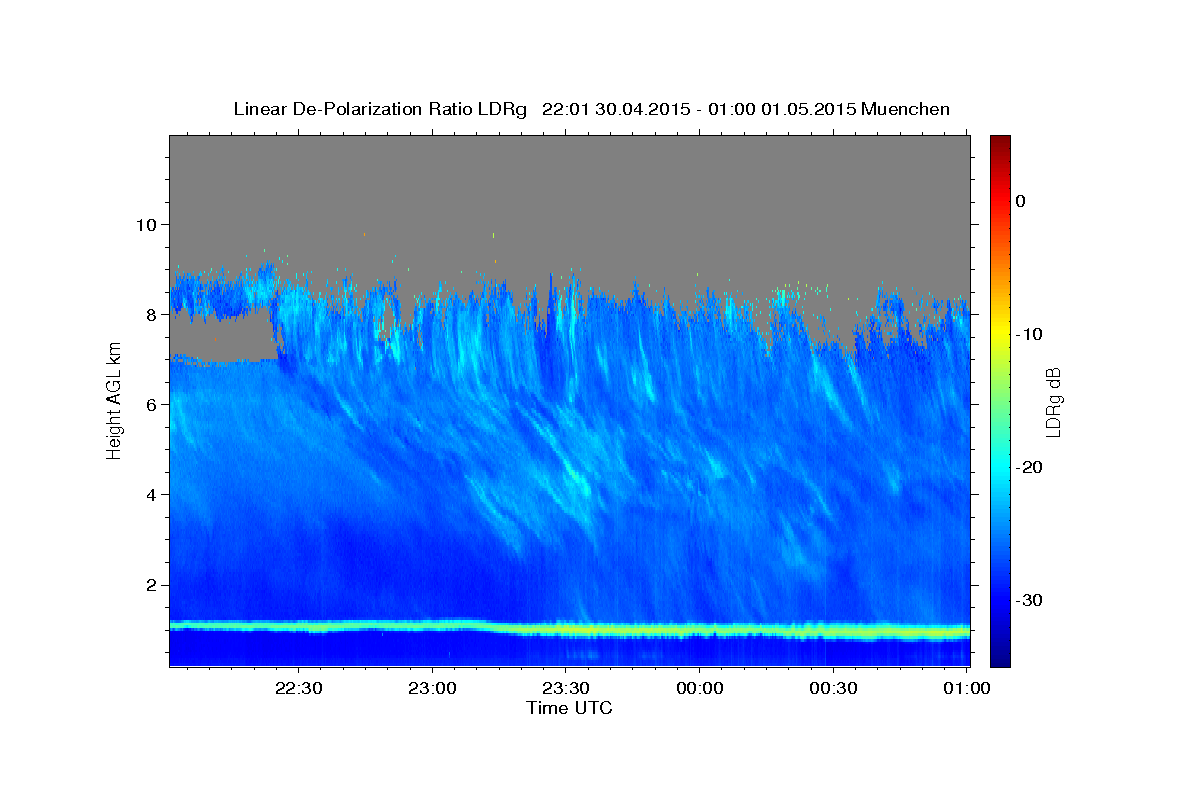Click the colorbar '0' label
This screenshot has width=1200, height=800.
(x=1020, y=201)
